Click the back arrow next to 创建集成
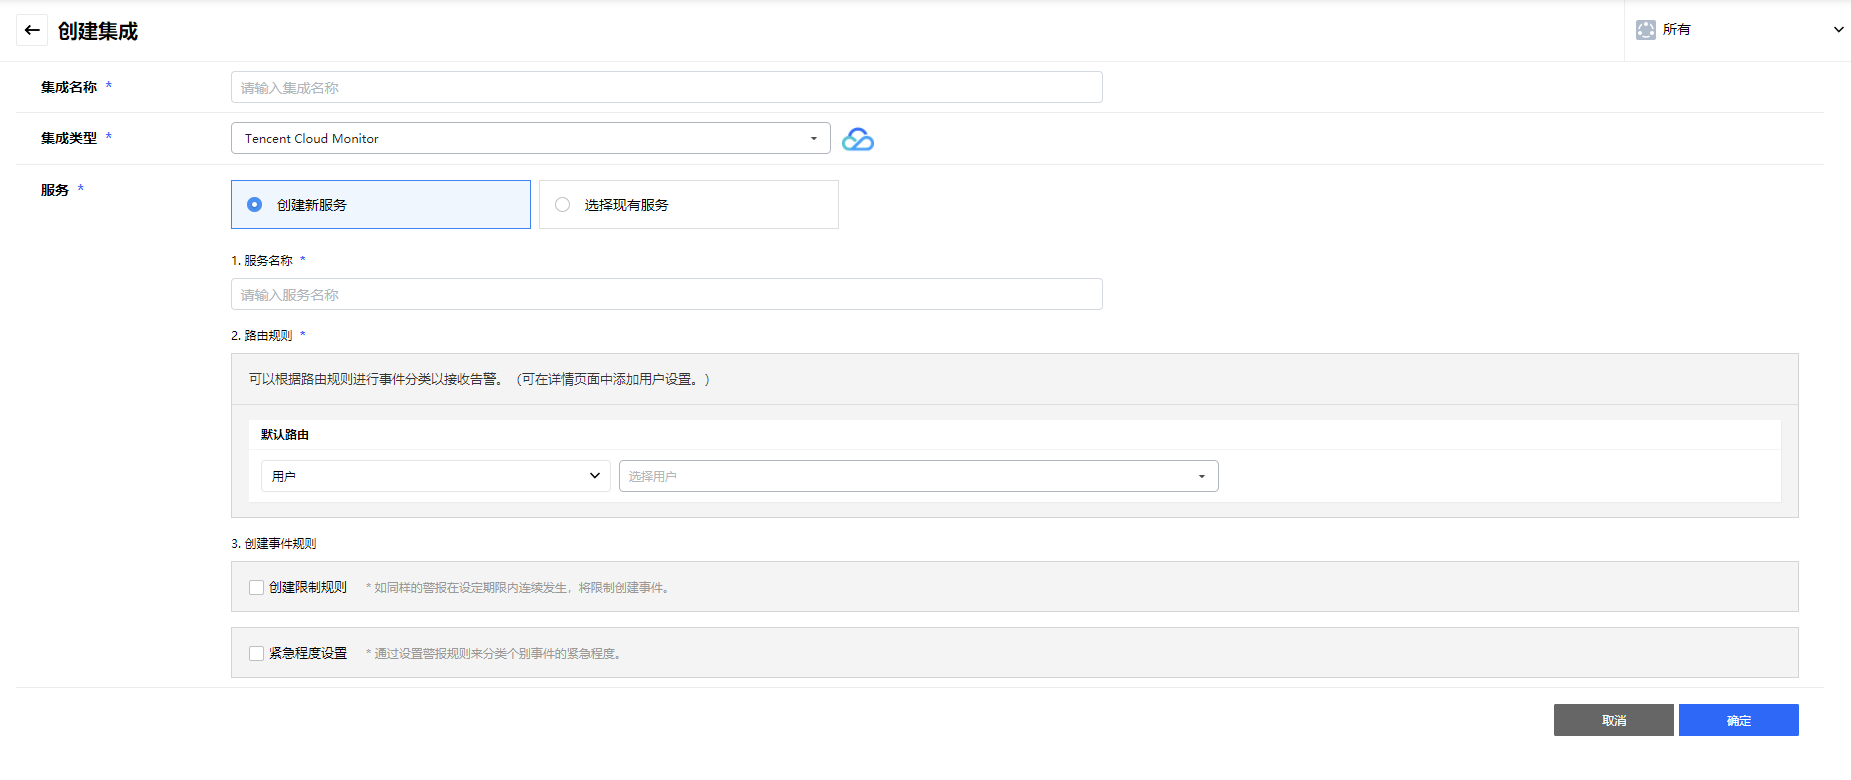The height and width of the screenshot is (780, 1851). click(x=32, y=30)
